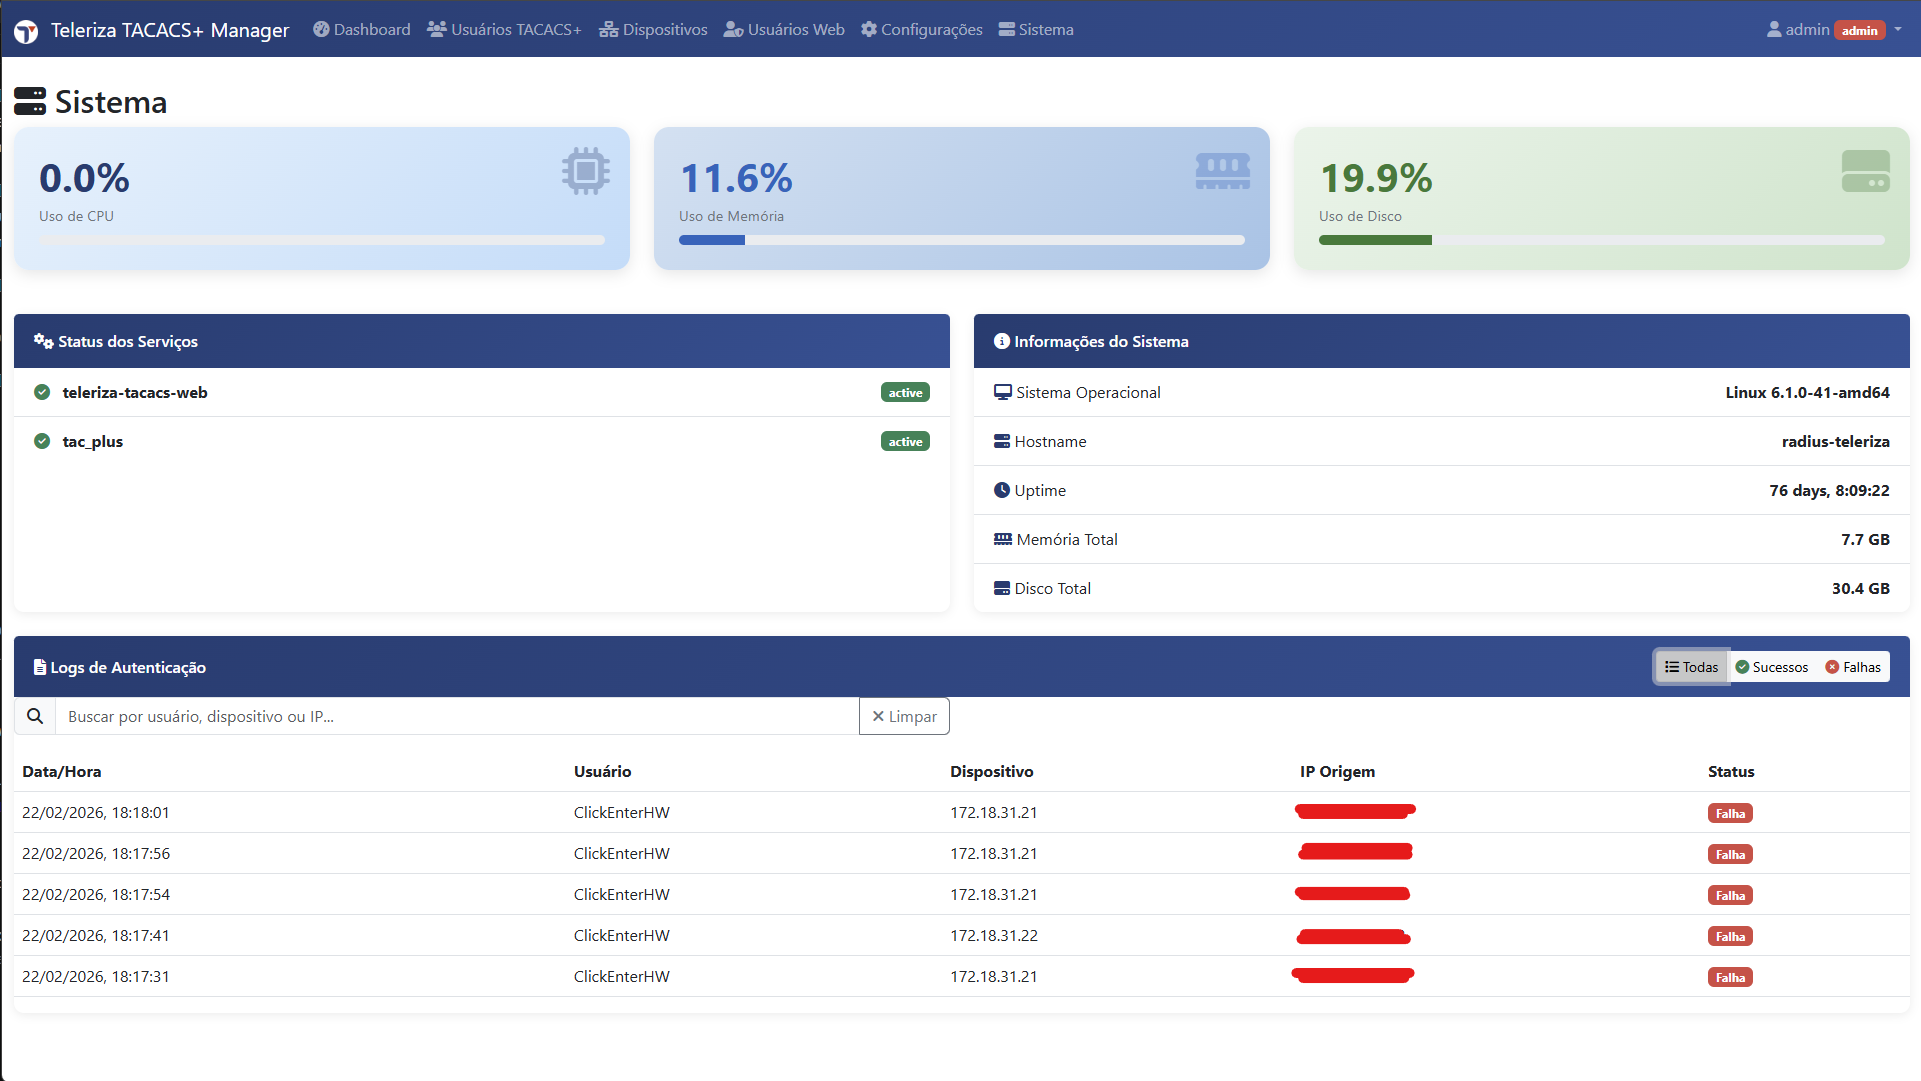Open the Configurações menu
Image resolution: width=1921 pixels, height=1081 pixels.
click(921, 30)
